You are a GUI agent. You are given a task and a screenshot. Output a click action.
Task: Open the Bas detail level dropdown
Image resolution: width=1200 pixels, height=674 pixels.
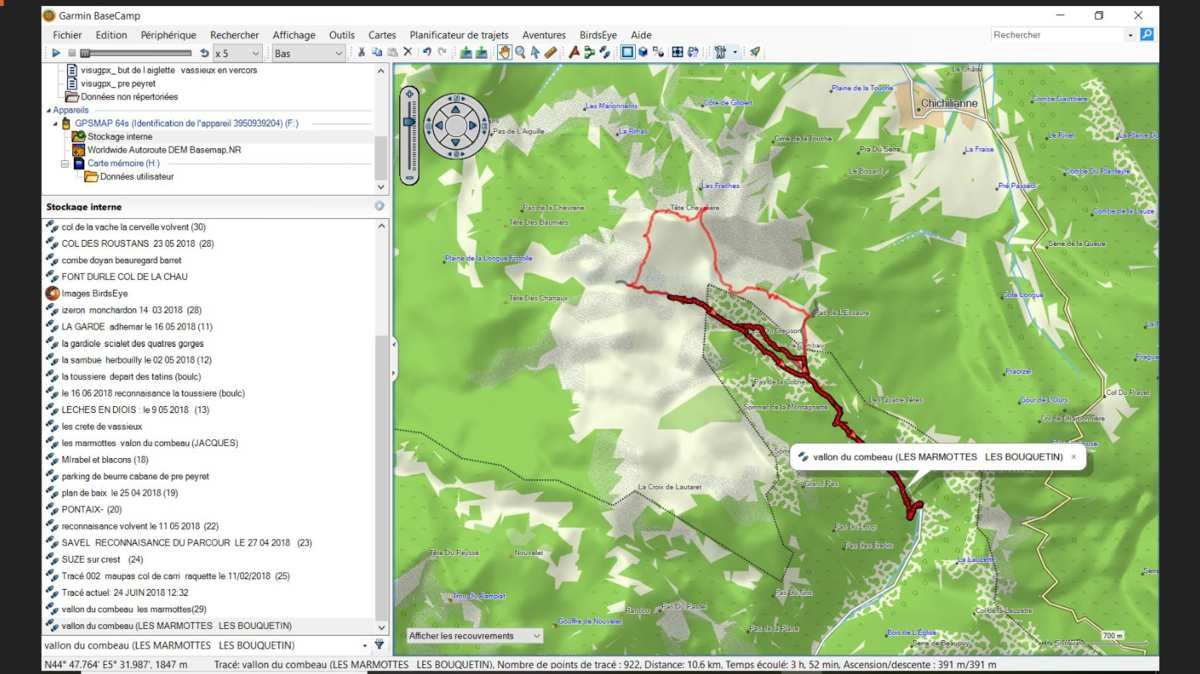tap(309, 53)
